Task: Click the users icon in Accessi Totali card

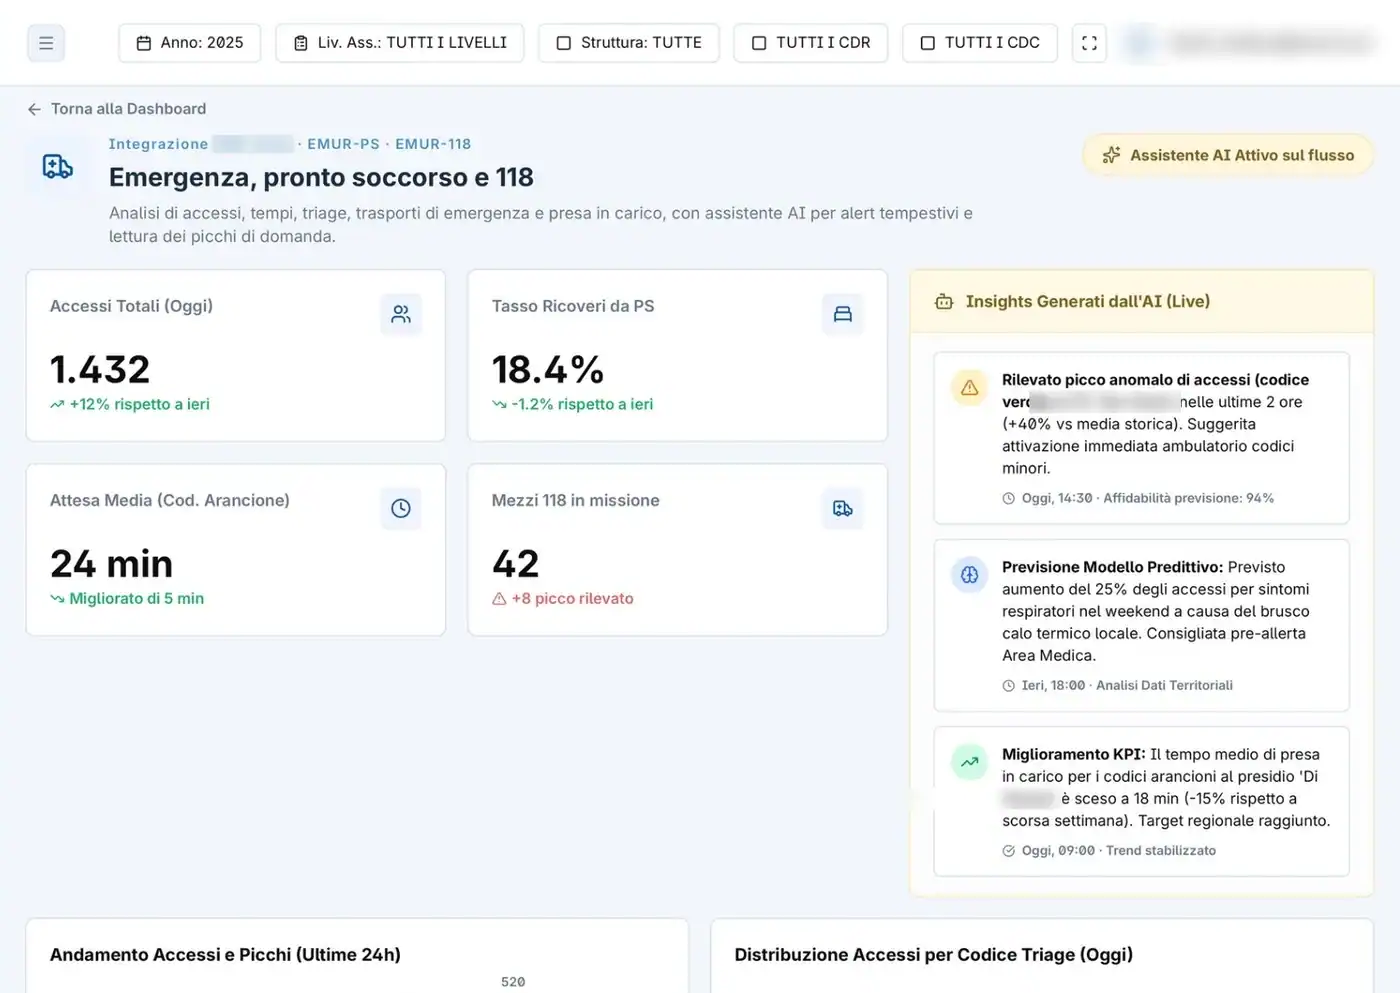Action: pyautogui.click(x=401, y=314)
